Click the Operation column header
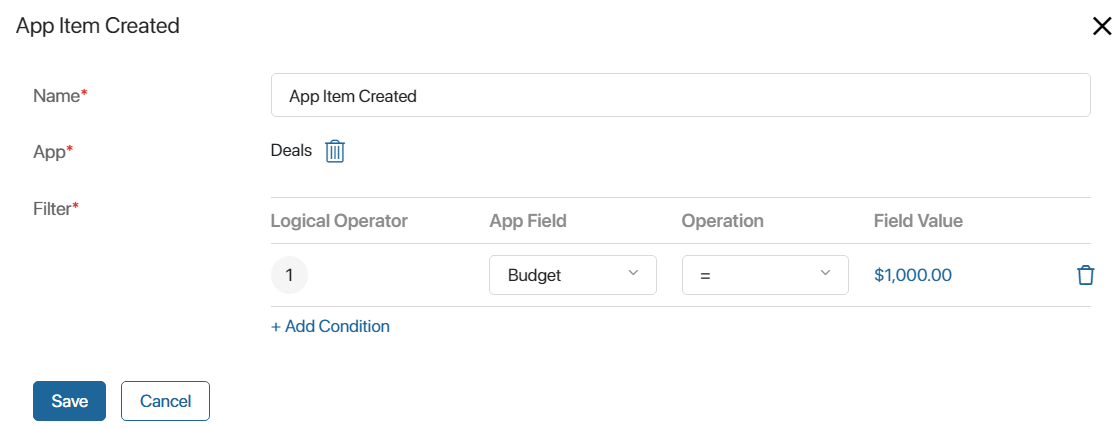This screenshot has height=427, width=1115. pos(722,221)
